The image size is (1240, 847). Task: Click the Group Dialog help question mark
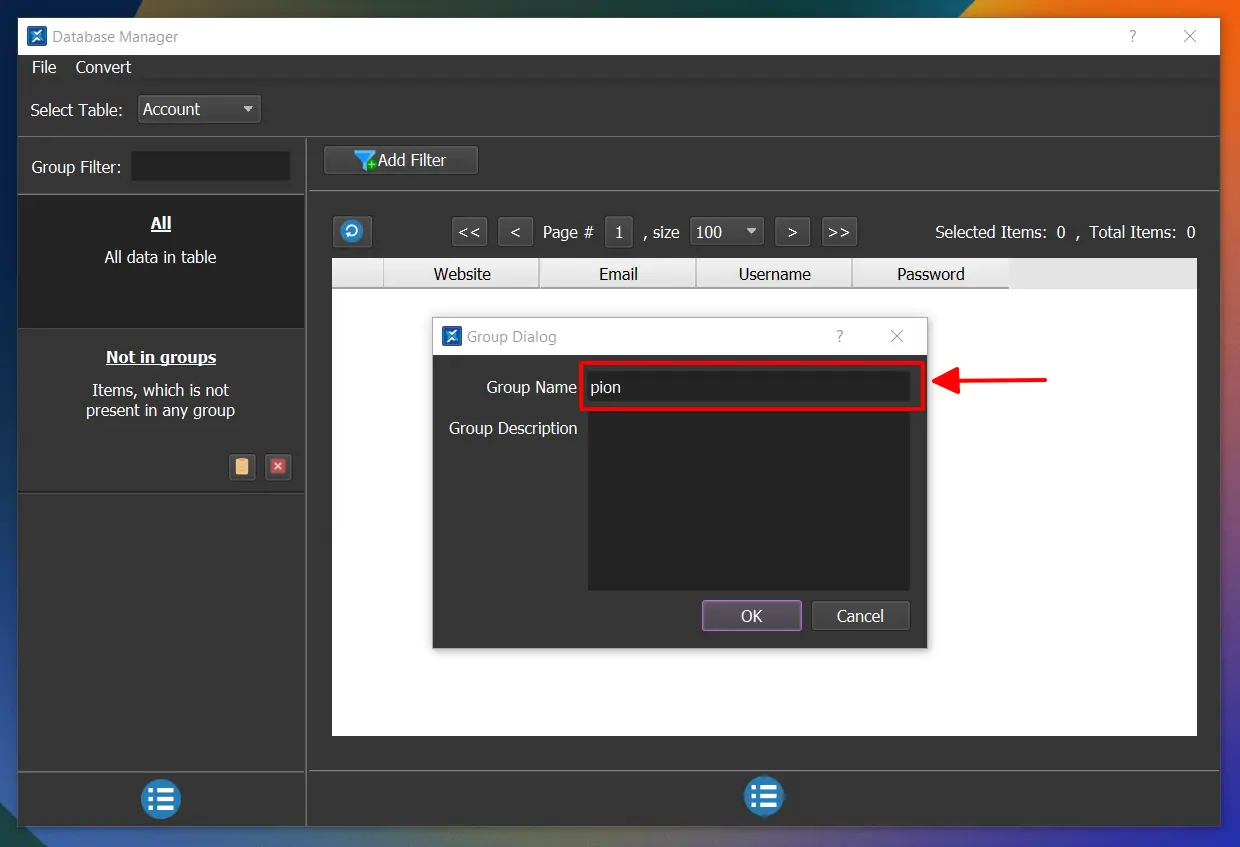[x=839, y=336]
